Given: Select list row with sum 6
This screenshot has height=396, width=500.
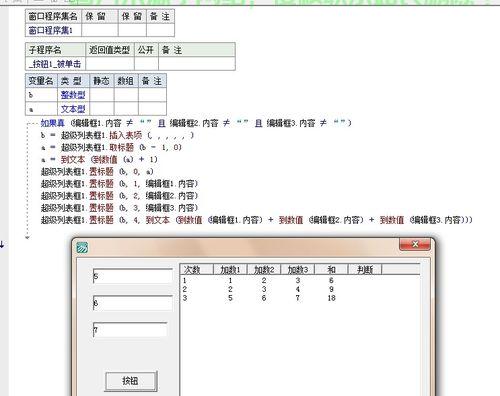Looking at the screenshot, I should (x=300, y=280).
